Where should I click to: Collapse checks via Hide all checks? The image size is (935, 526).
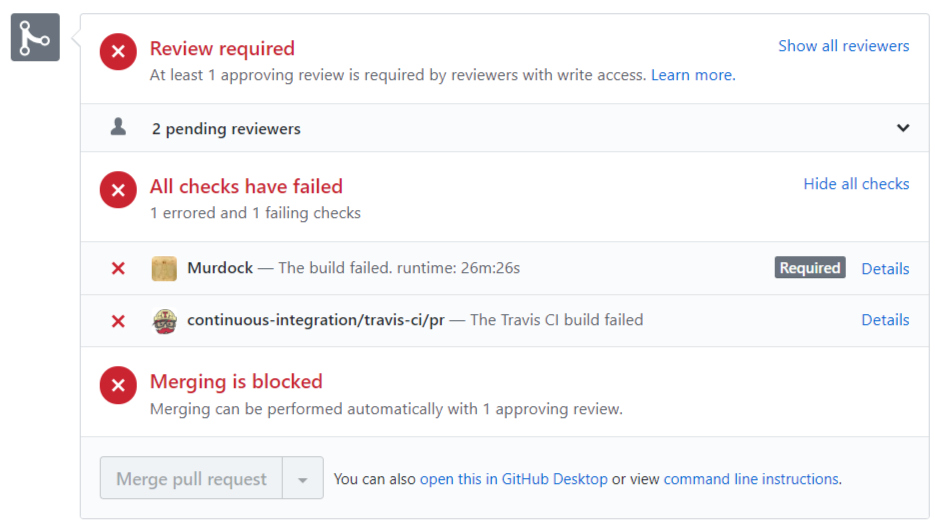coord(856,184)
